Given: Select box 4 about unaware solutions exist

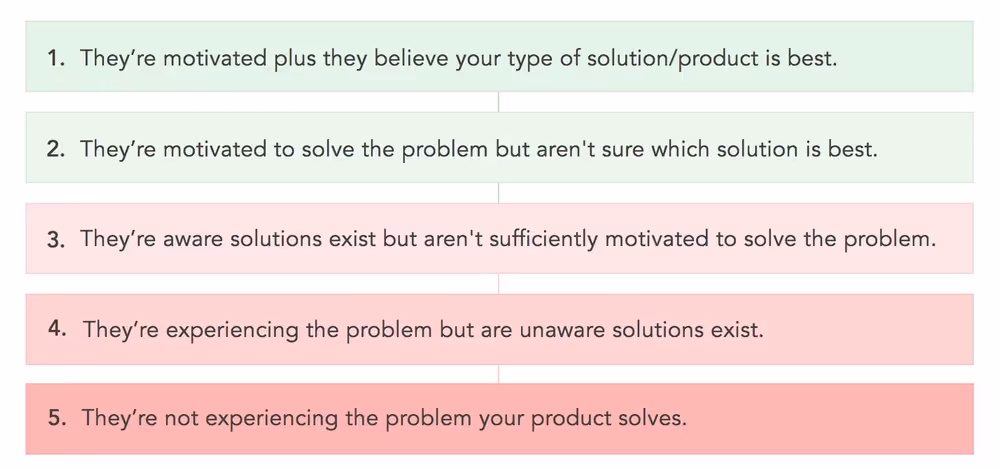Looking at the screenshot, I should [x=499, y=329].
